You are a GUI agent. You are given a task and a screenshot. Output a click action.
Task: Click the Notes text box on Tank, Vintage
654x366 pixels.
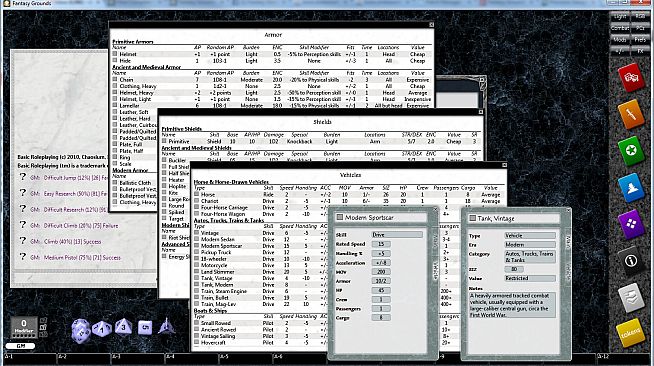click(x=512, y=305)
